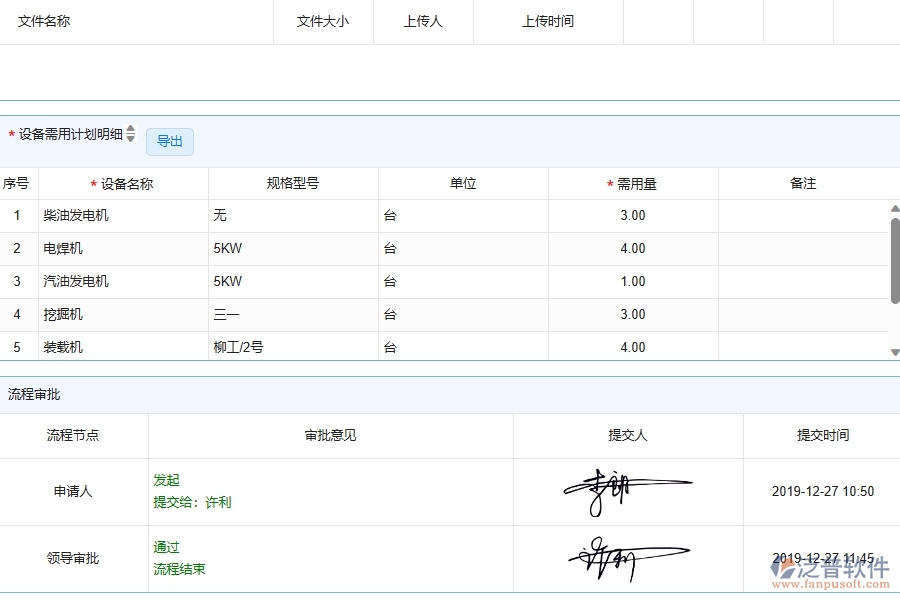Viewport: 900px width, 600px height.
Task: Click the 申请人 signature image
Action: 627,489
